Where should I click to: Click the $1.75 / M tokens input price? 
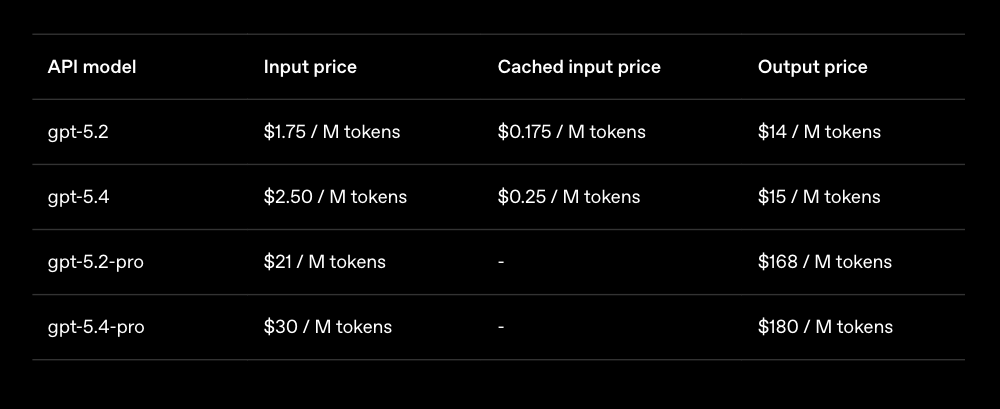coord(333,132)
